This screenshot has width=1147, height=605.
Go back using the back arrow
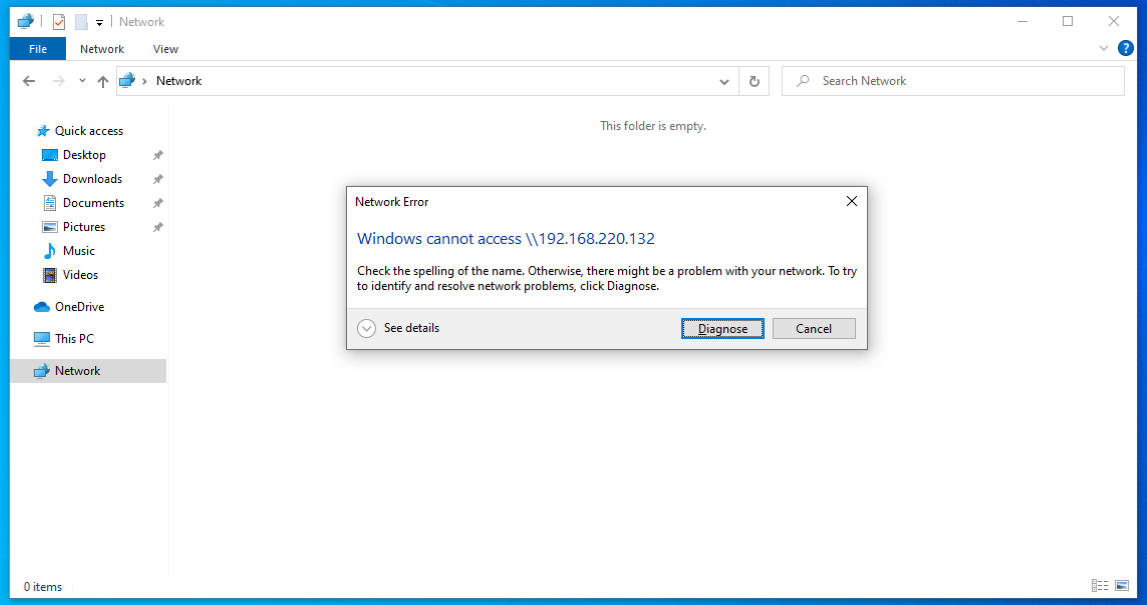[29, 81]
